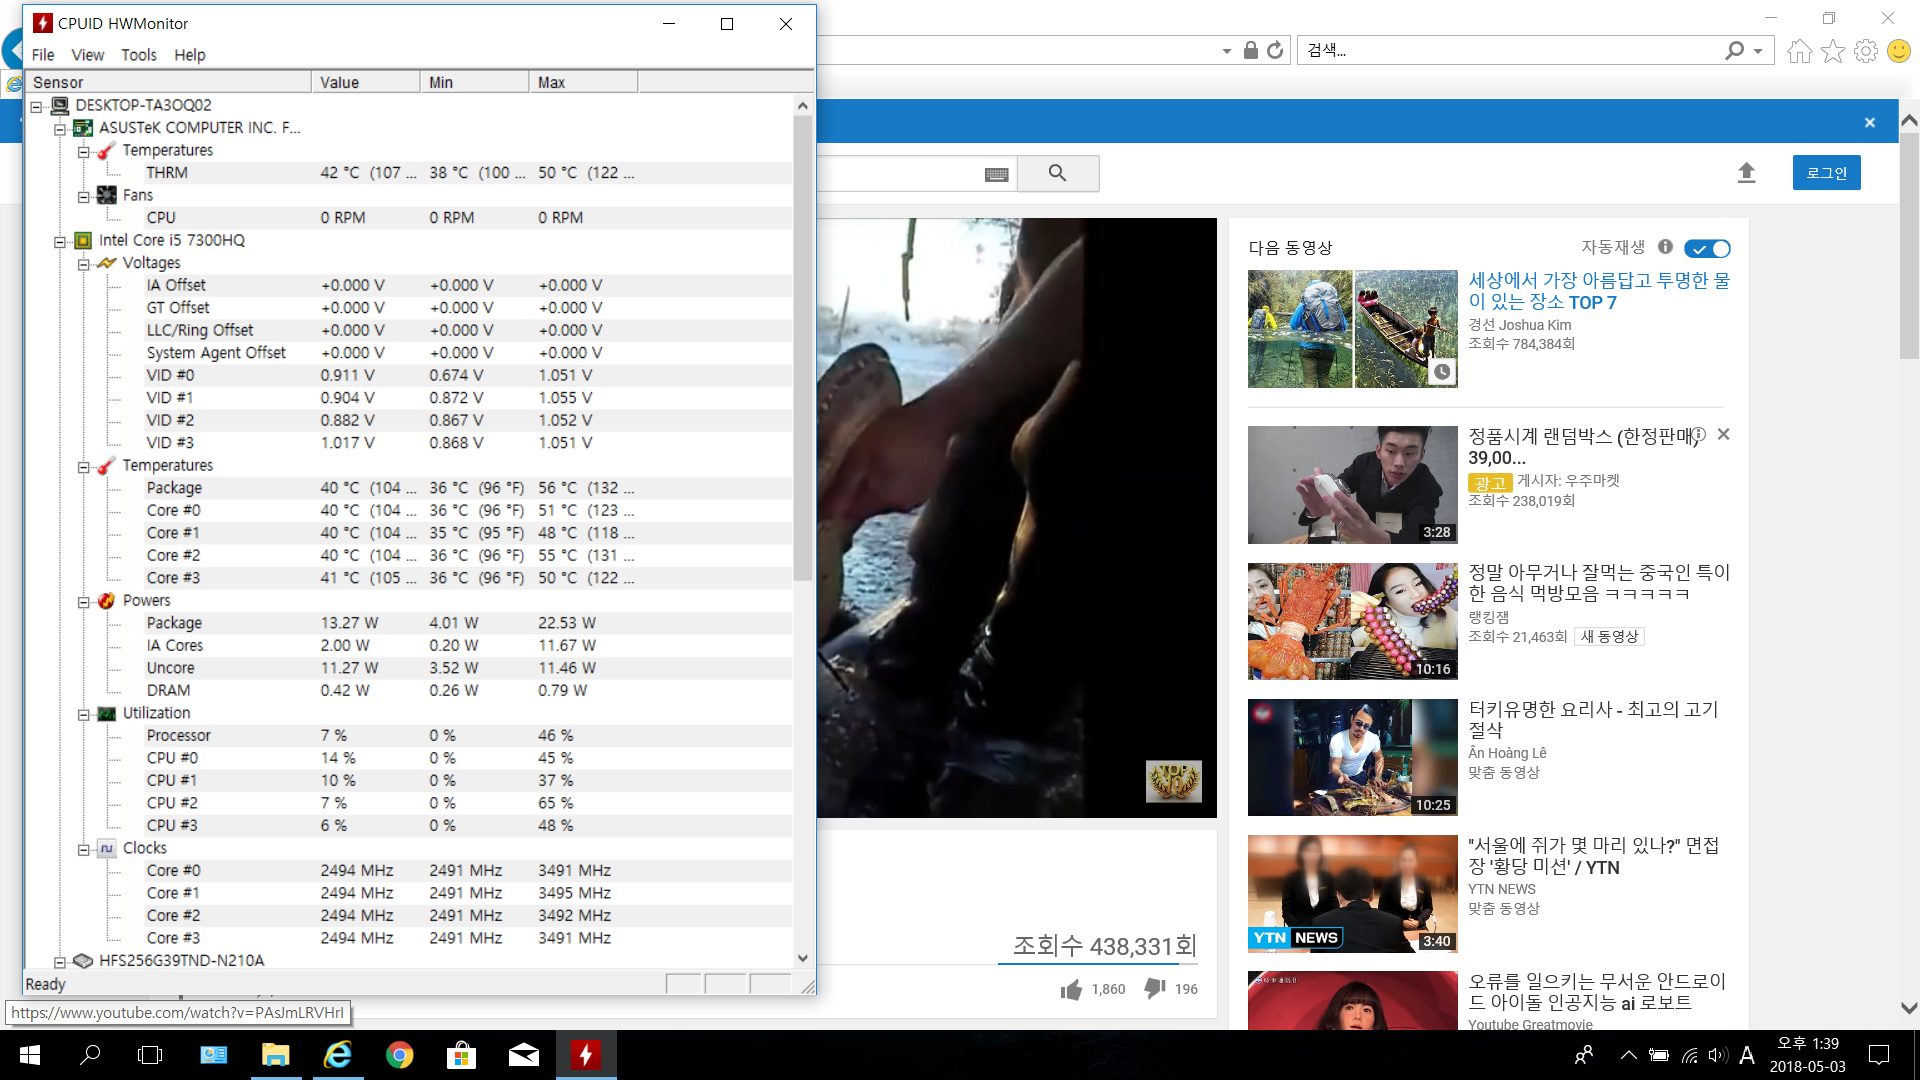The height and width of the screenshot is (1080, 1920).
Task: Click the YouTube upload arrow icon
Action: pos(1746,173)
